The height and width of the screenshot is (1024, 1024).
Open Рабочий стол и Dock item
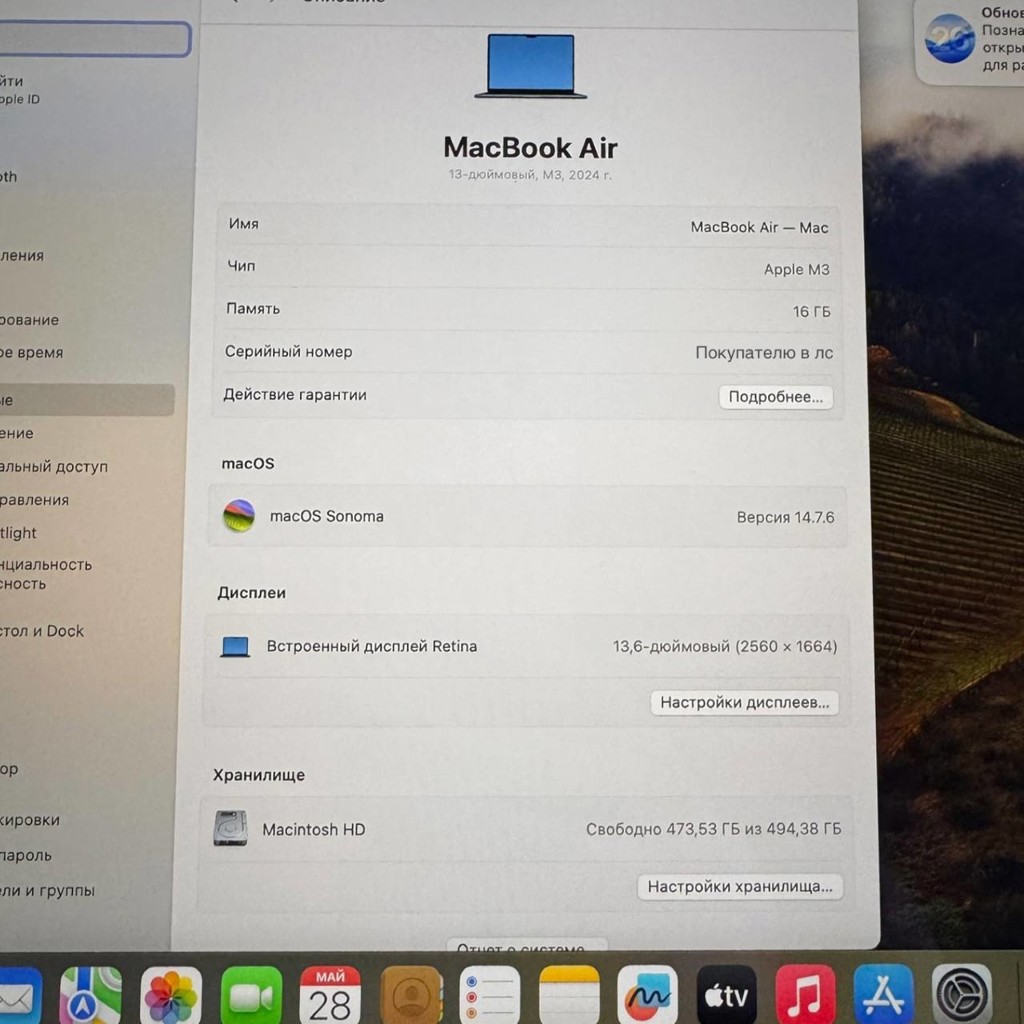tap(42, 631)
